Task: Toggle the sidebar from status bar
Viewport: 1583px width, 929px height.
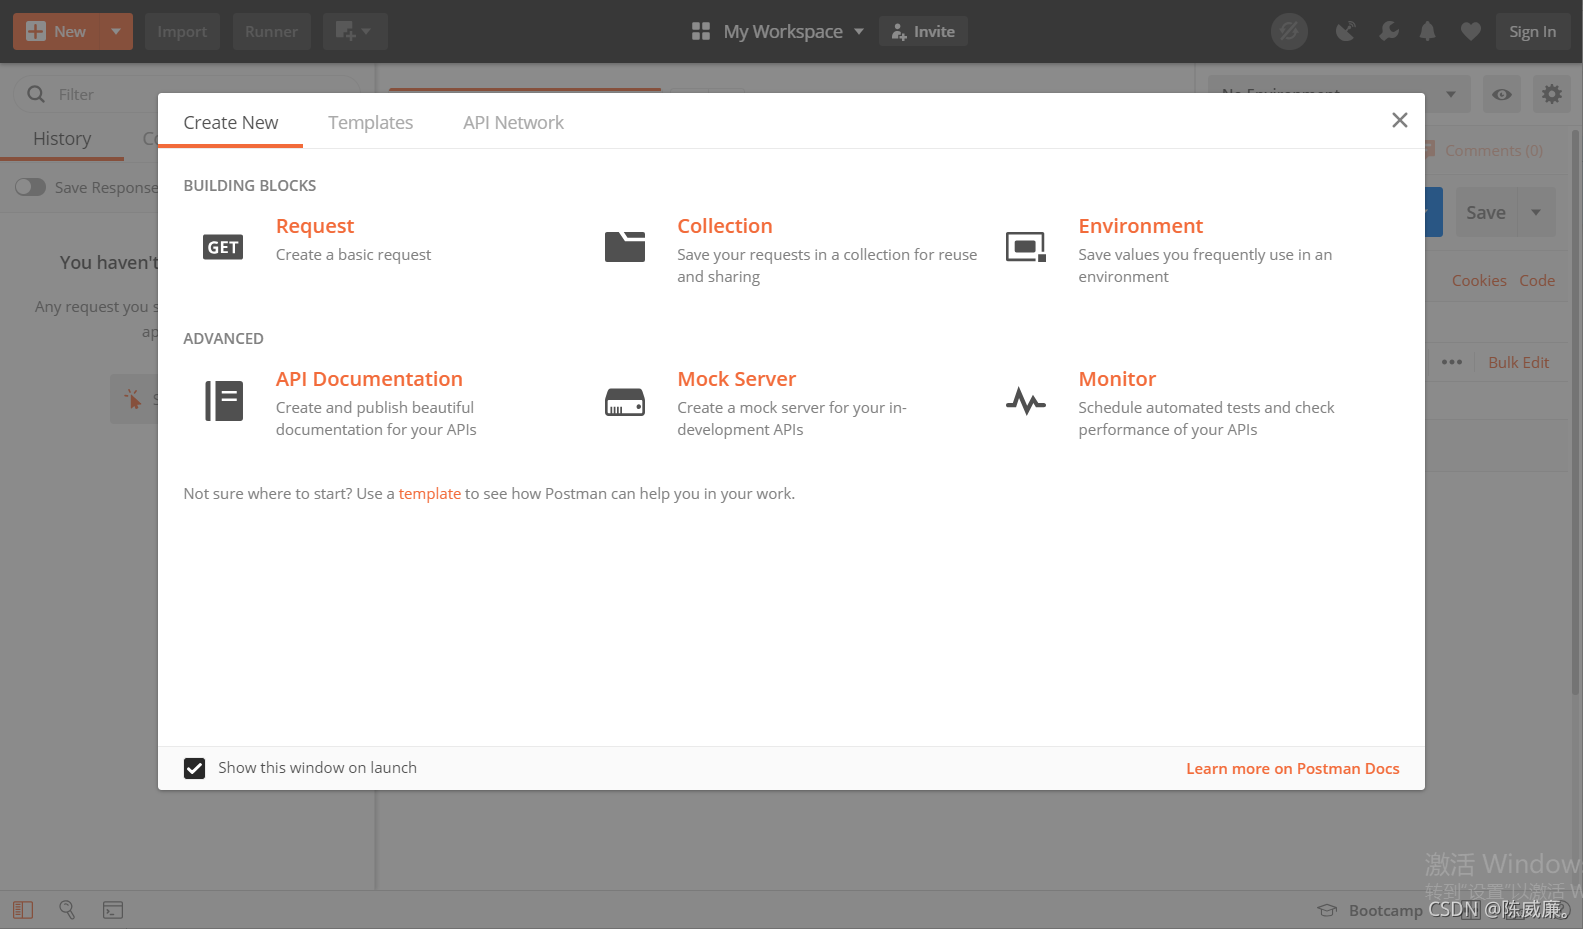Action: (x=23, y=910)
